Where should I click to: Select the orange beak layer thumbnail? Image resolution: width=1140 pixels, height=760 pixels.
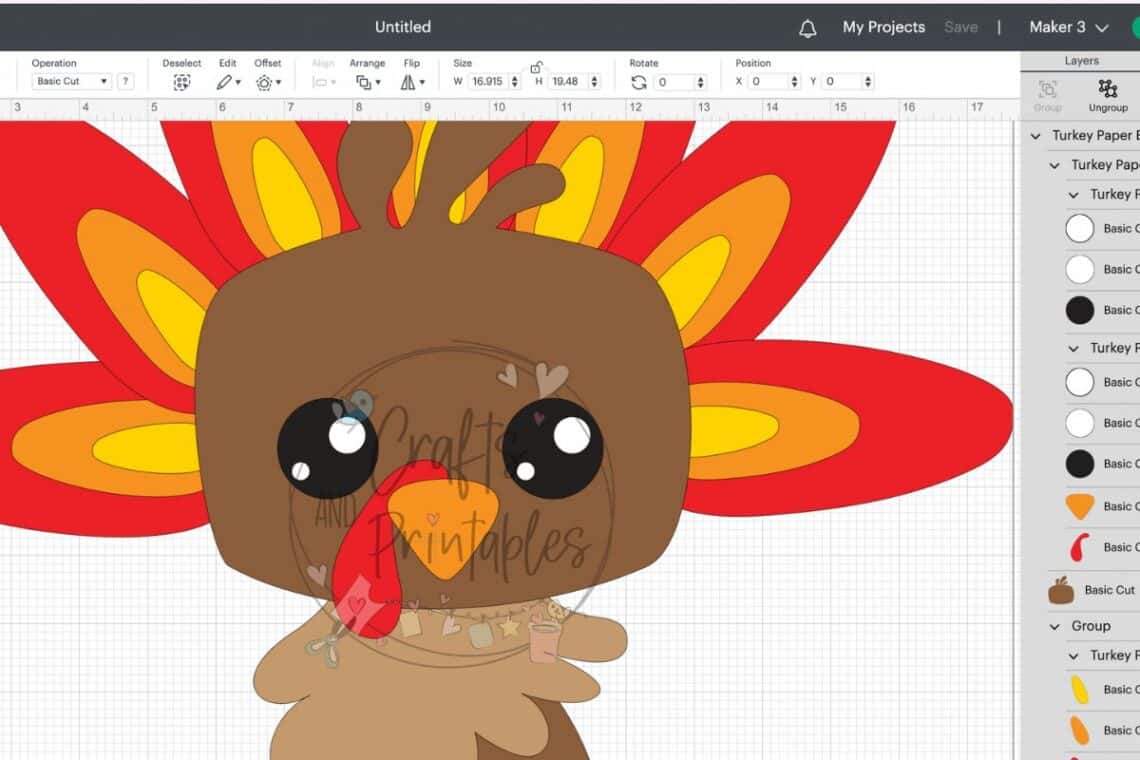click(1080, 506)
